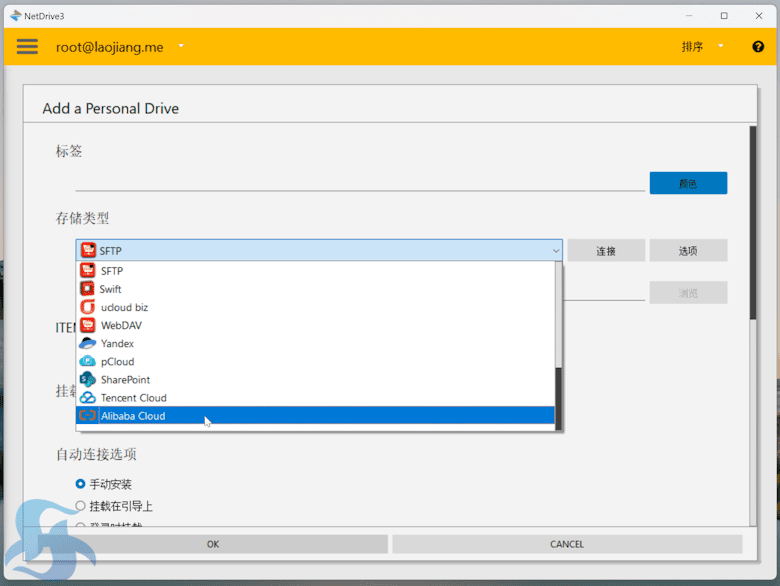Choose WebDAV storage type
Screen dimensions: 780x586
click(x=315, y=325)
